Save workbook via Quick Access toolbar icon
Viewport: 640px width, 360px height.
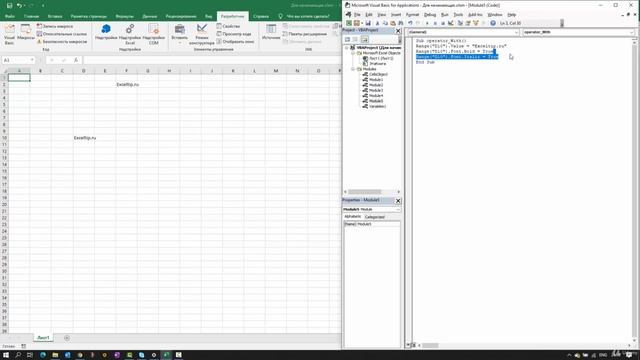point(9,6)
